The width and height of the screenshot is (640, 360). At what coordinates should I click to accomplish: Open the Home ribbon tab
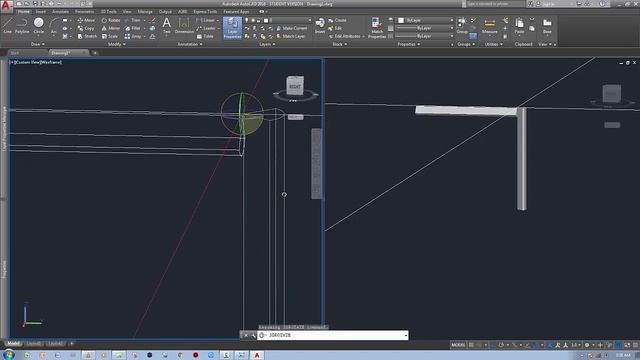(23, 12)
